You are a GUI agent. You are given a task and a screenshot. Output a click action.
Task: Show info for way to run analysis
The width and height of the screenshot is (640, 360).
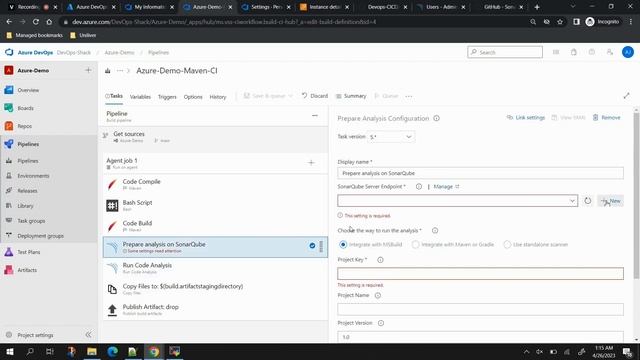[x=435, y=231]
